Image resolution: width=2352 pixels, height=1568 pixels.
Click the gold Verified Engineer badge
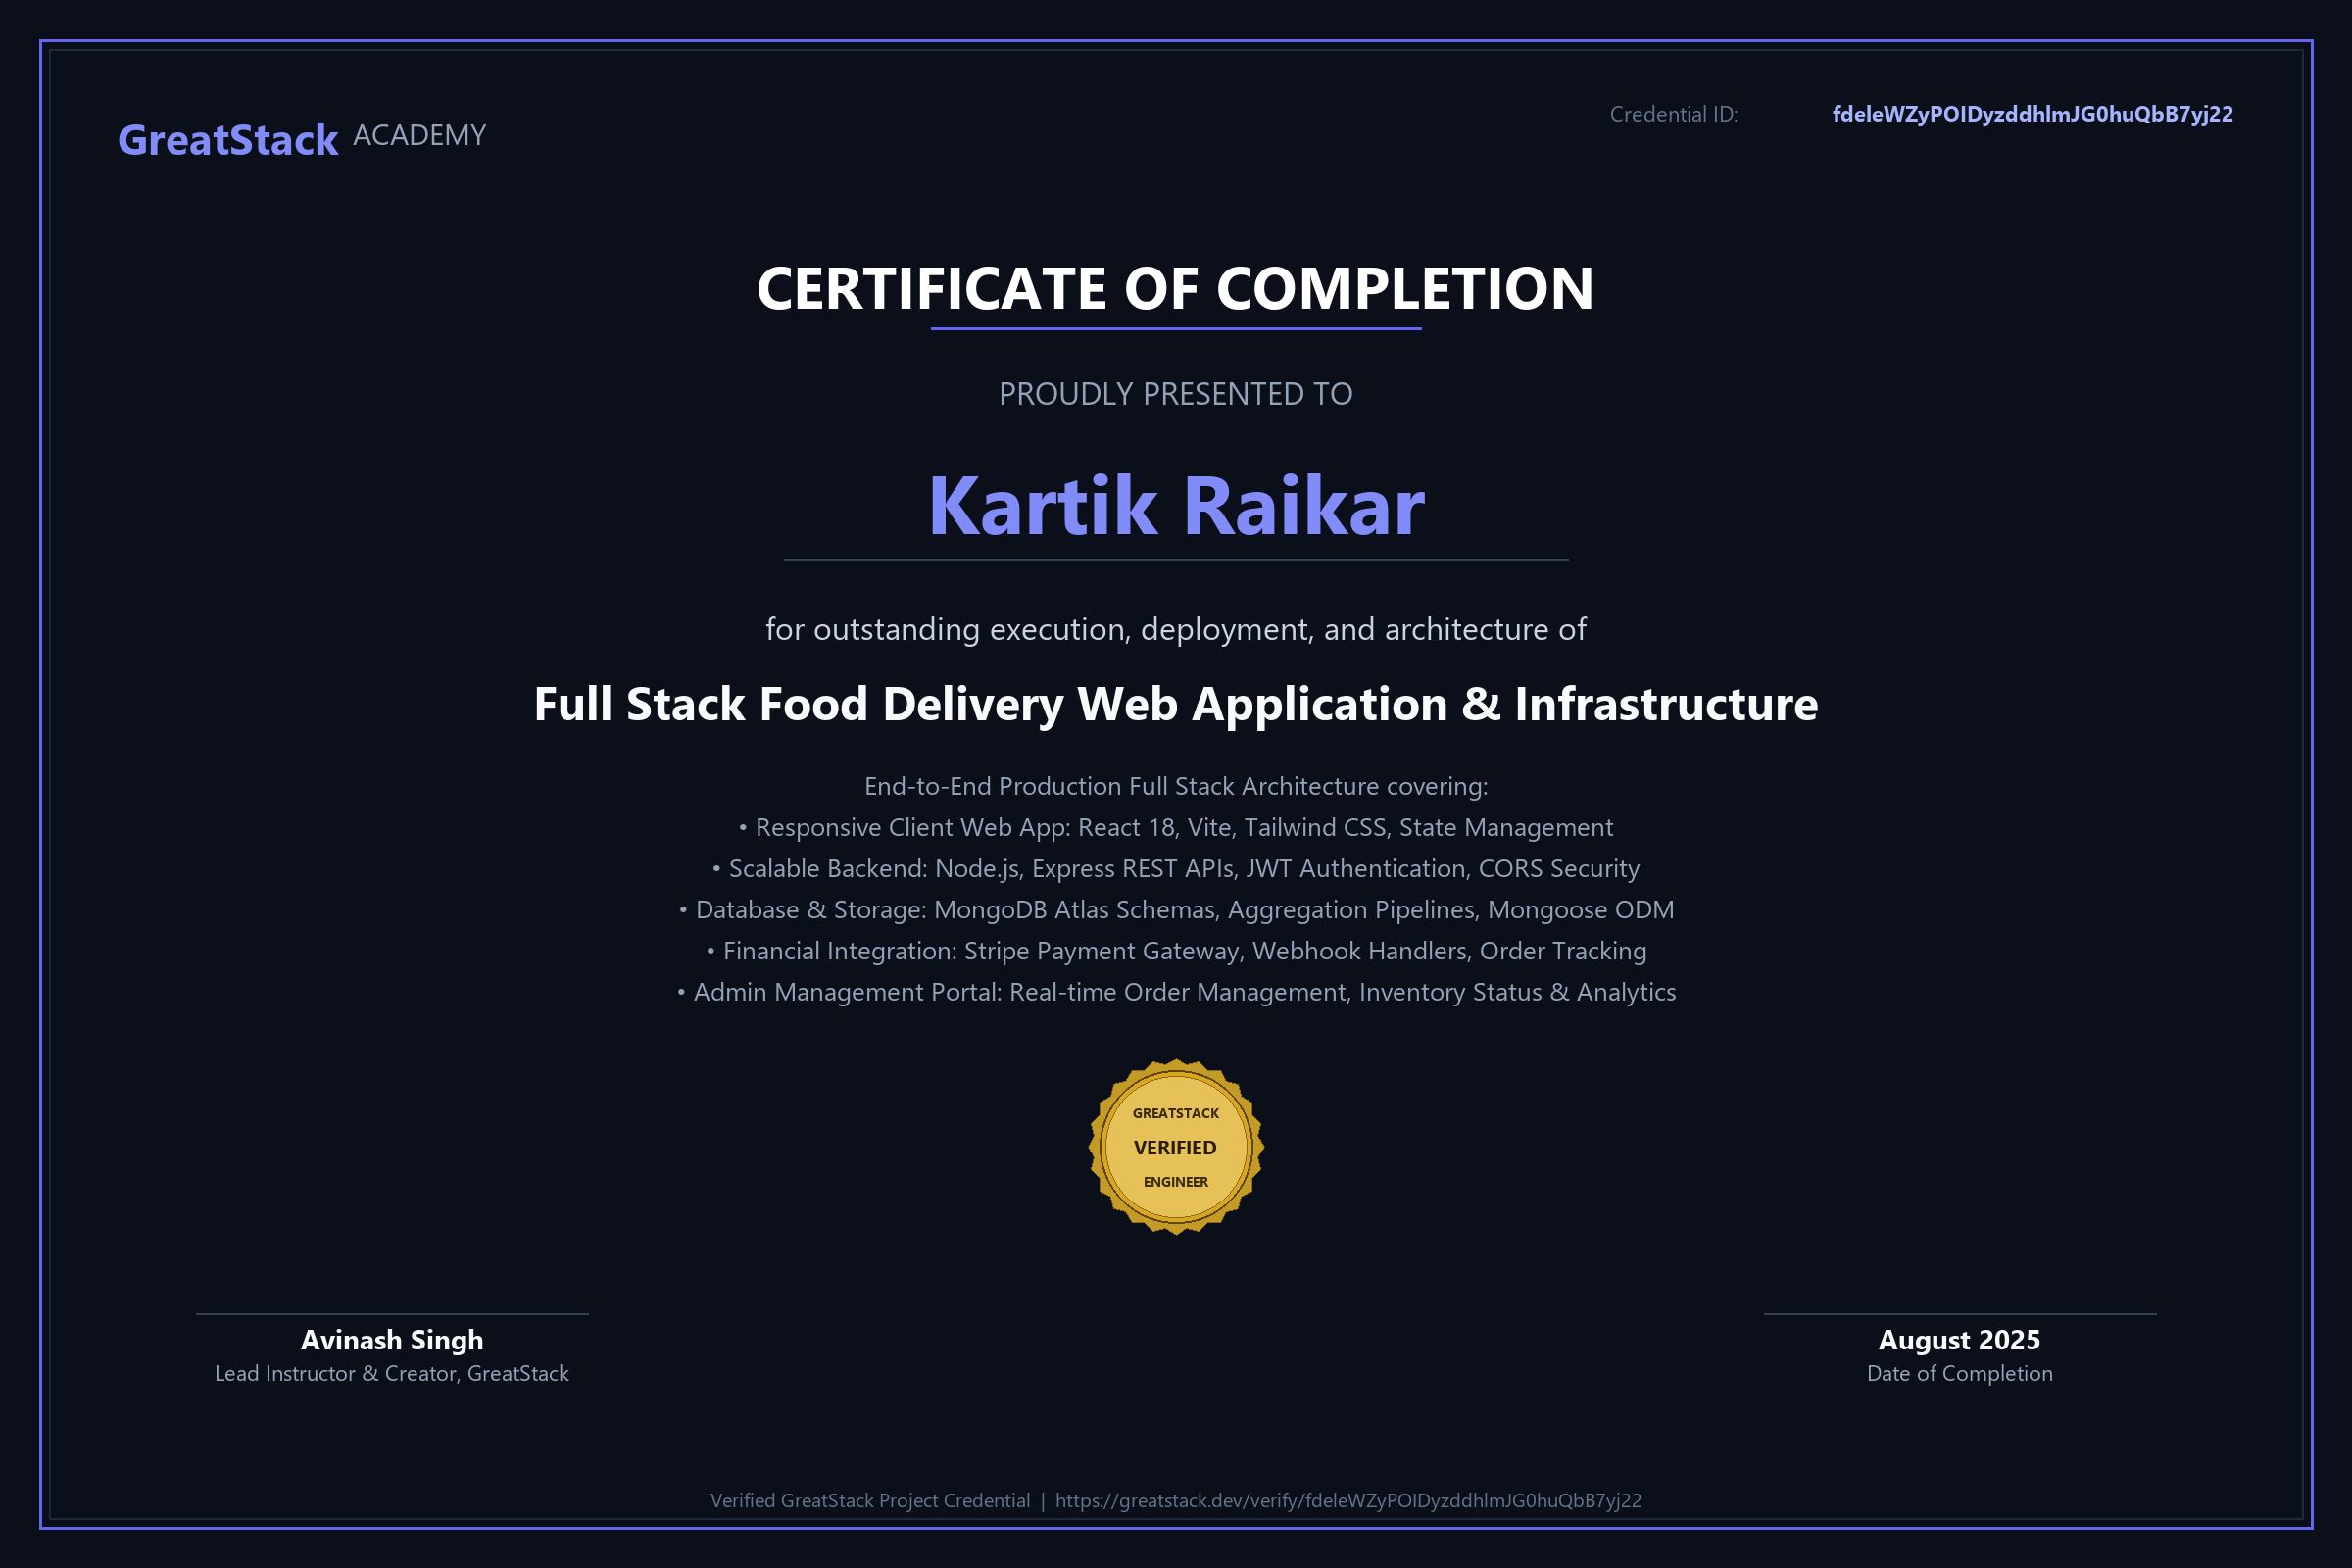click(x=1176, y=1147)
